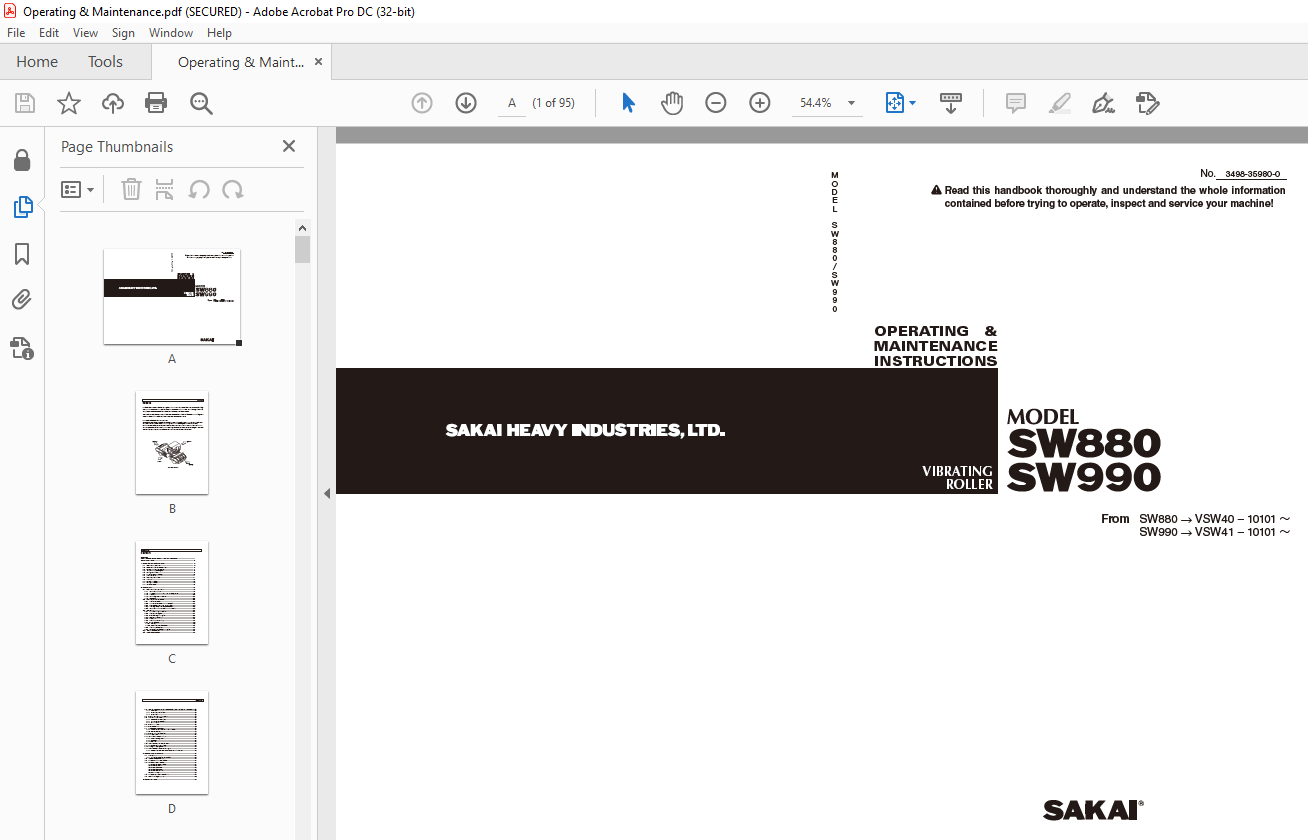Image resolution: width=1308 pixels, height=840 pixels.
Task: Select page C thumbnail
Action: pyautogui.click(x=172, y=593)
